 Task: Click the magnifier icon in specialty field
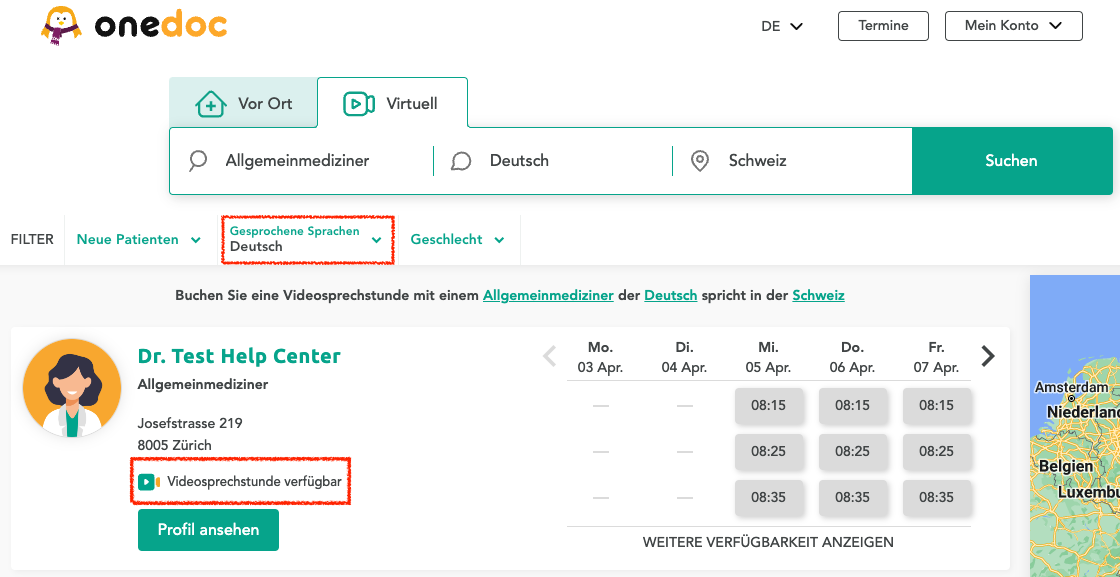(x=198, y=161)
